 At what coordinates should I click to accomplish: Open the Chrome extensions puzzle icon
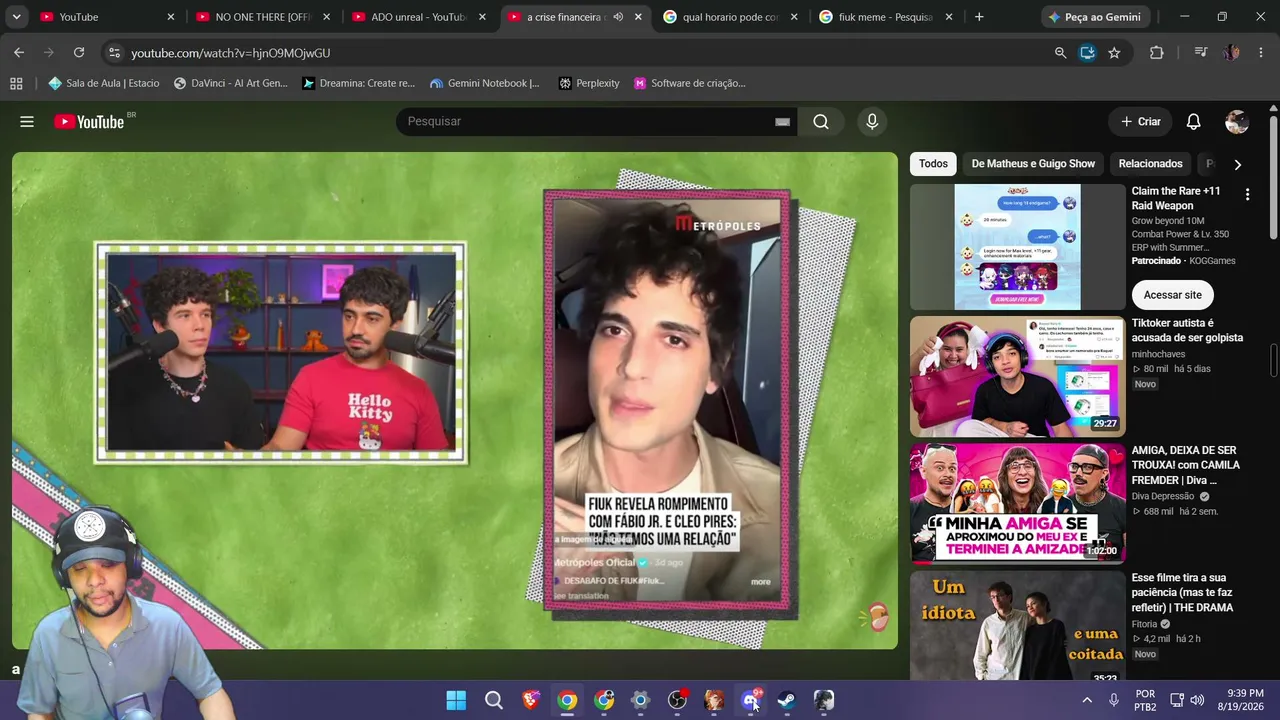[1157, 53]
